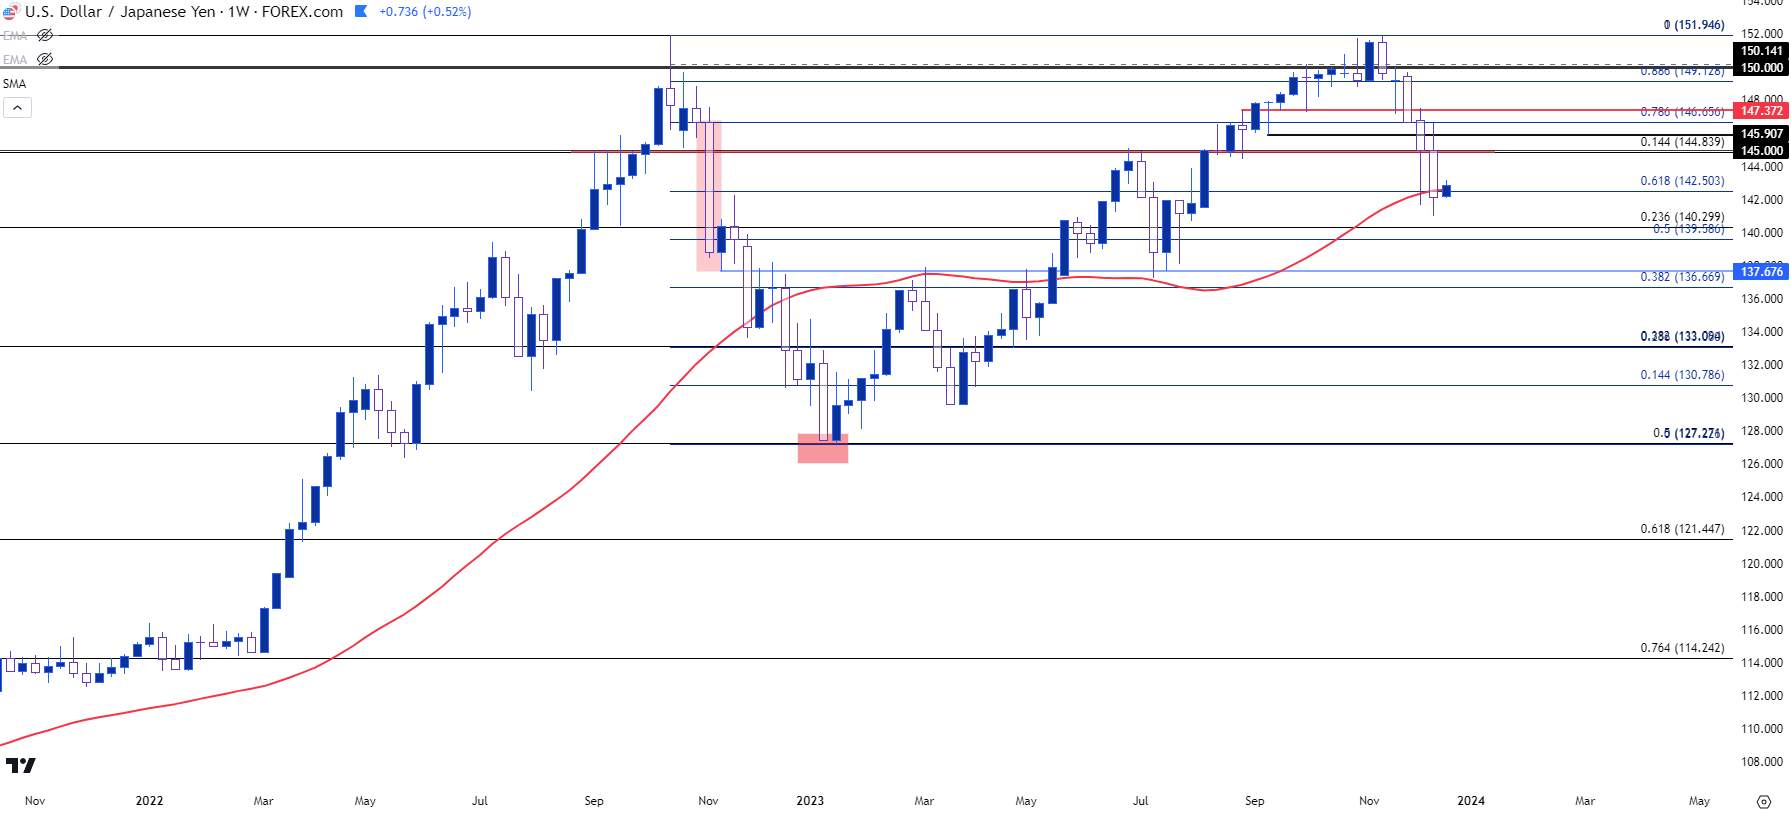Click the 150.000 black price label

(1761, 68)
